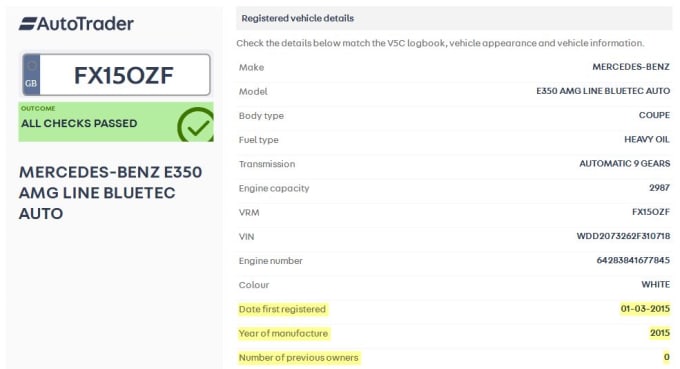Click the VRM value in the details table
This screenshot has width=680, height=369.
coord(651,212)
